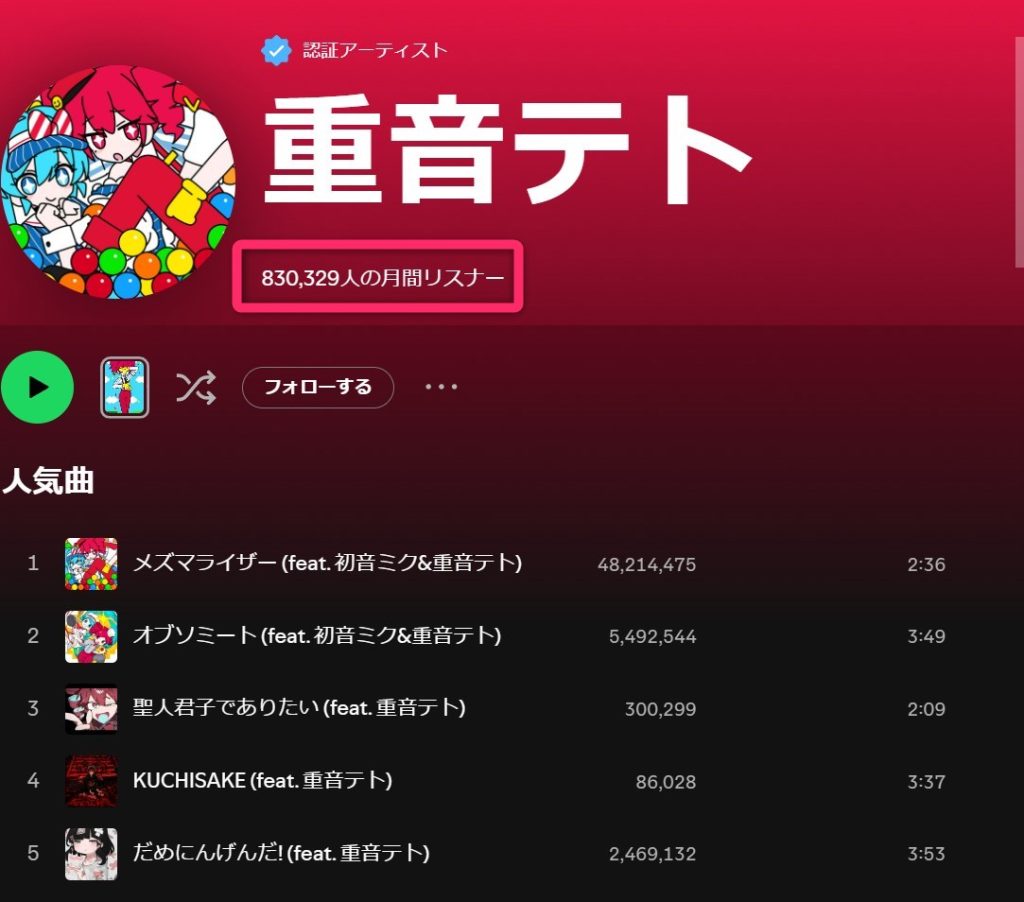The width and height of the screenshot is (1024, 902).
Task: Click the オブソミート cover art icon
Action: pos(91,636)
